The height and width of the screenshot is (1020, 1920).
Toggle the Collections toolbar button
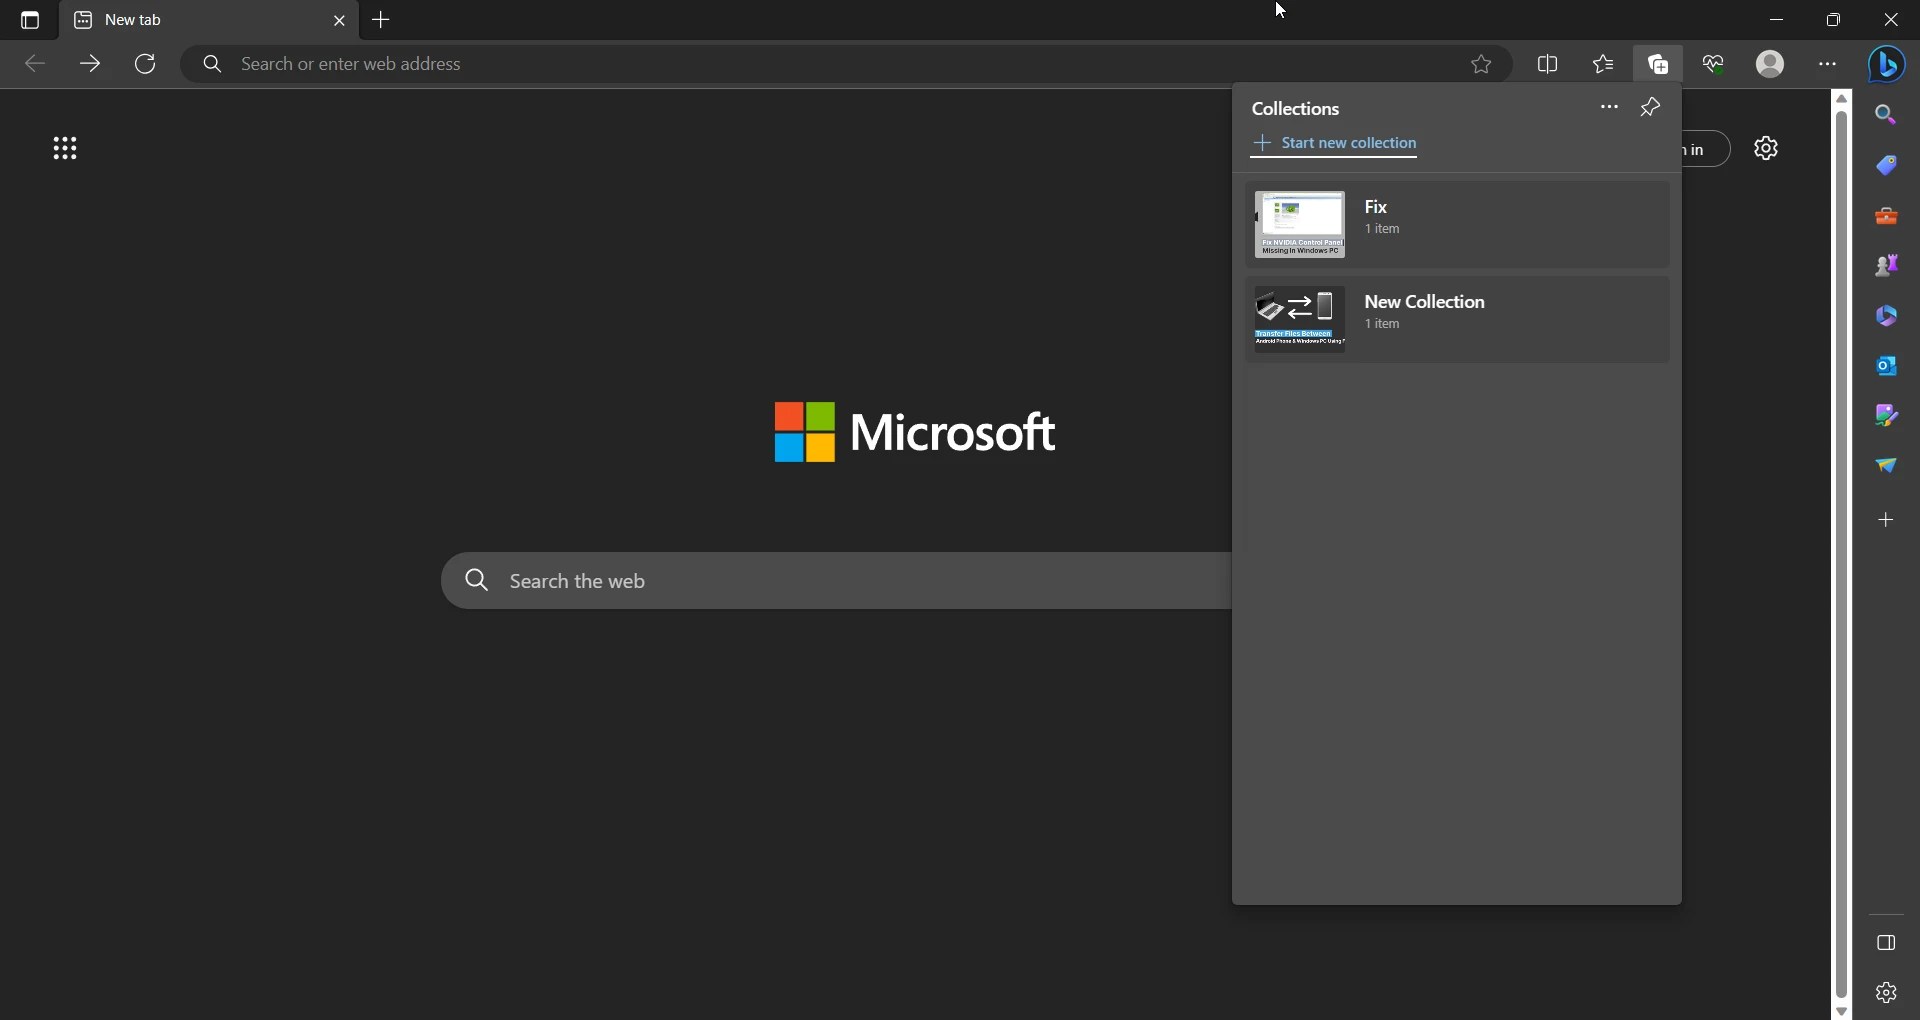pos(1660,65)
